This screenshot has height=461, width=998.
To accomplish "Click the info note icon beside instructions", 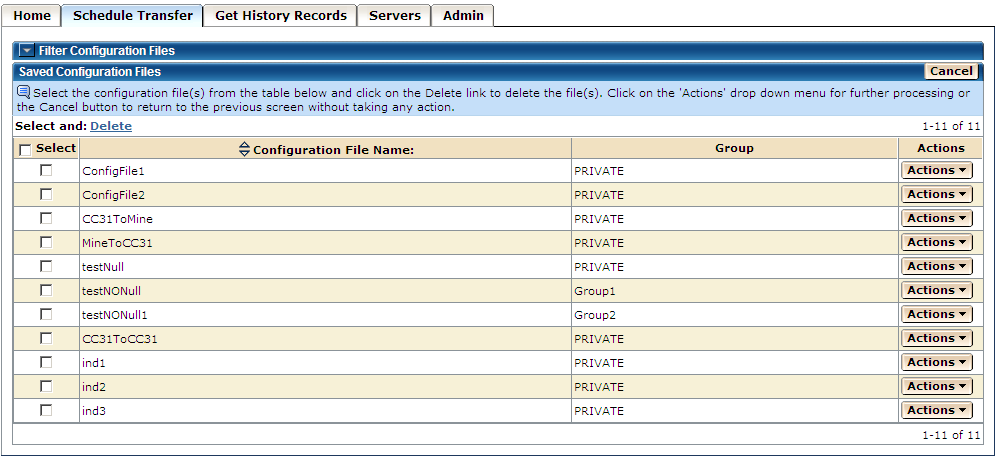I will (24, 92).
